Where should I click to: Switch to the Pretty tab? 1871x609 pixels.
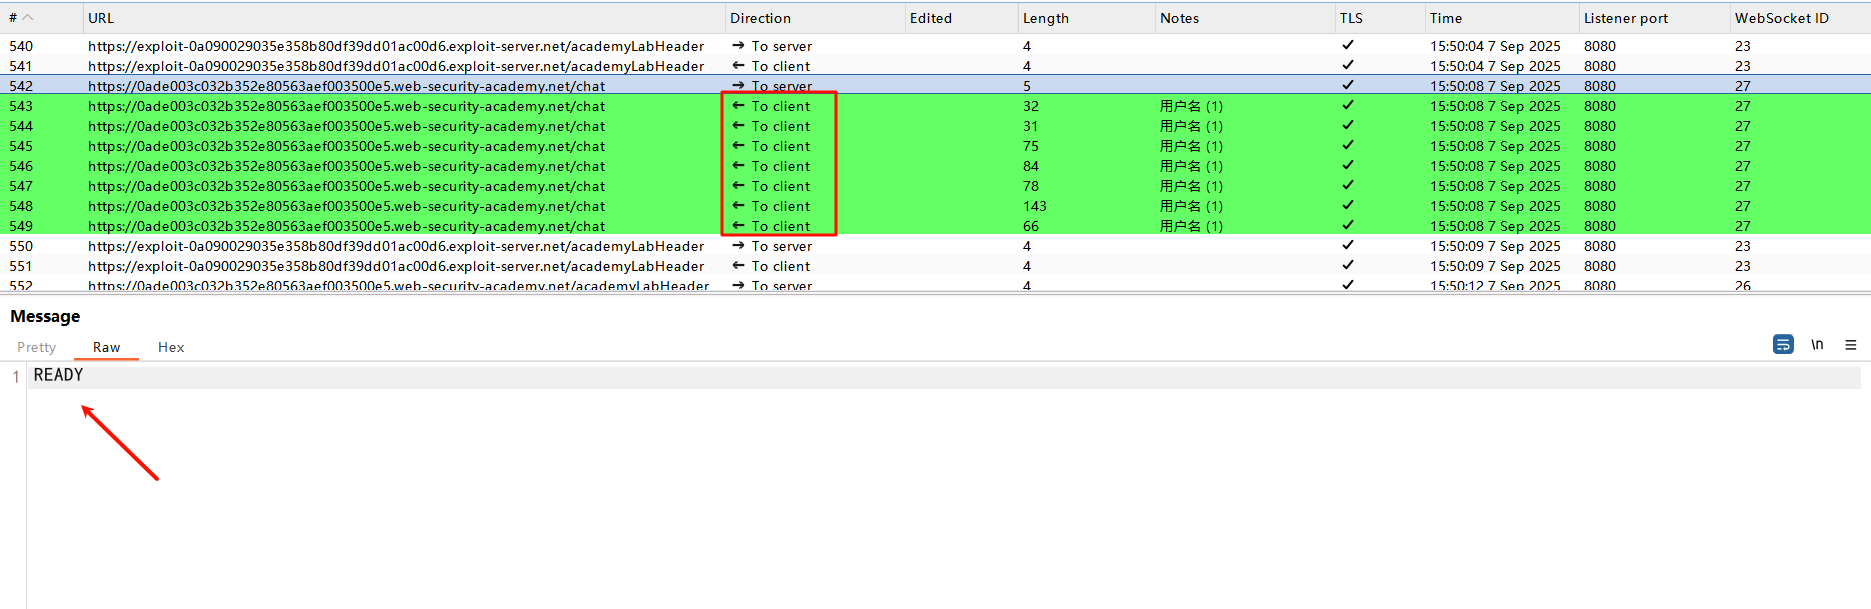(x=37, y=347)
